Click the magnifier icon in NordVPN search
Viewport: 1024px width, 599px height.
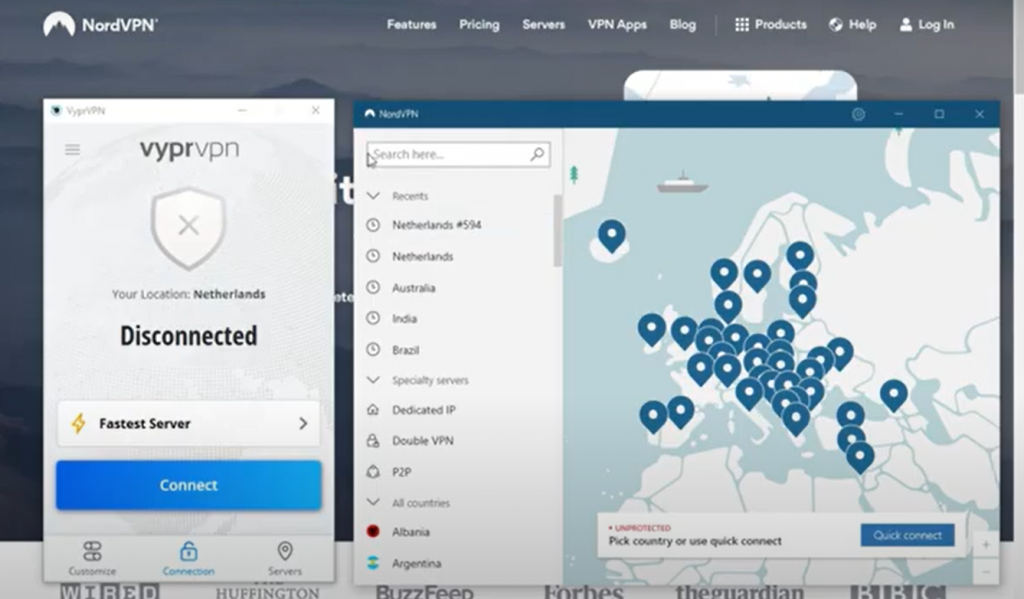point(537,154)
